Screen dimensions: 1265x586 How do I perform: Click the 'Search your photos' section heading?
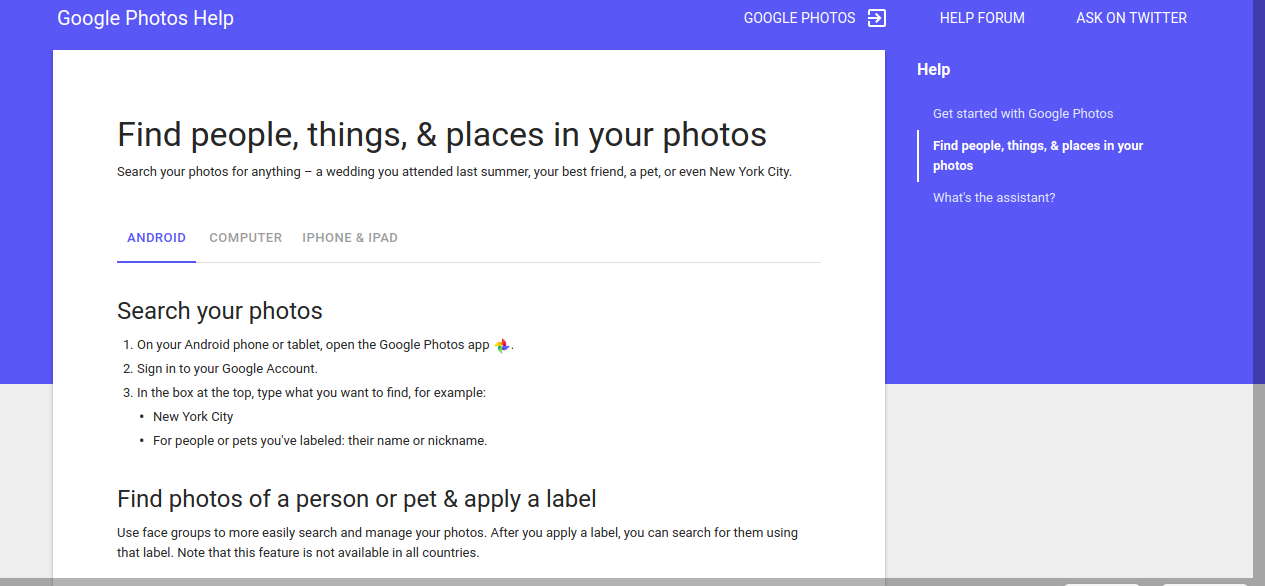pyautogui.click(x=220, y=311)
